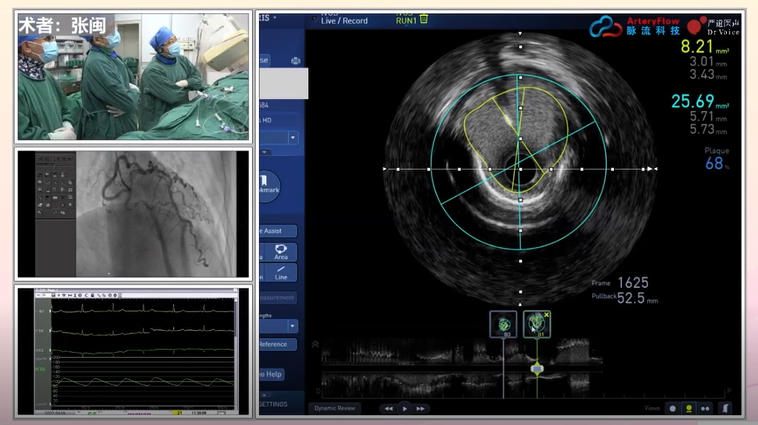Open the Lengths dropdown arrow

(292, 326)
